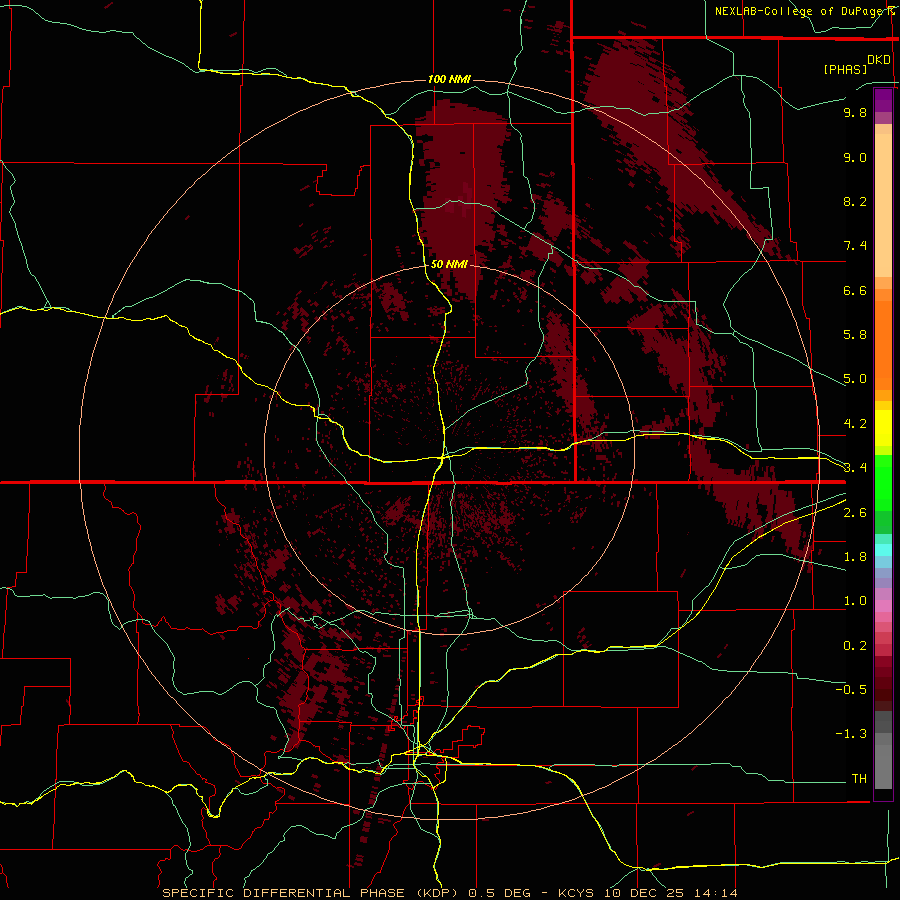
Task: Click the -0.5 value on color scale
Action: coord(851,690)
